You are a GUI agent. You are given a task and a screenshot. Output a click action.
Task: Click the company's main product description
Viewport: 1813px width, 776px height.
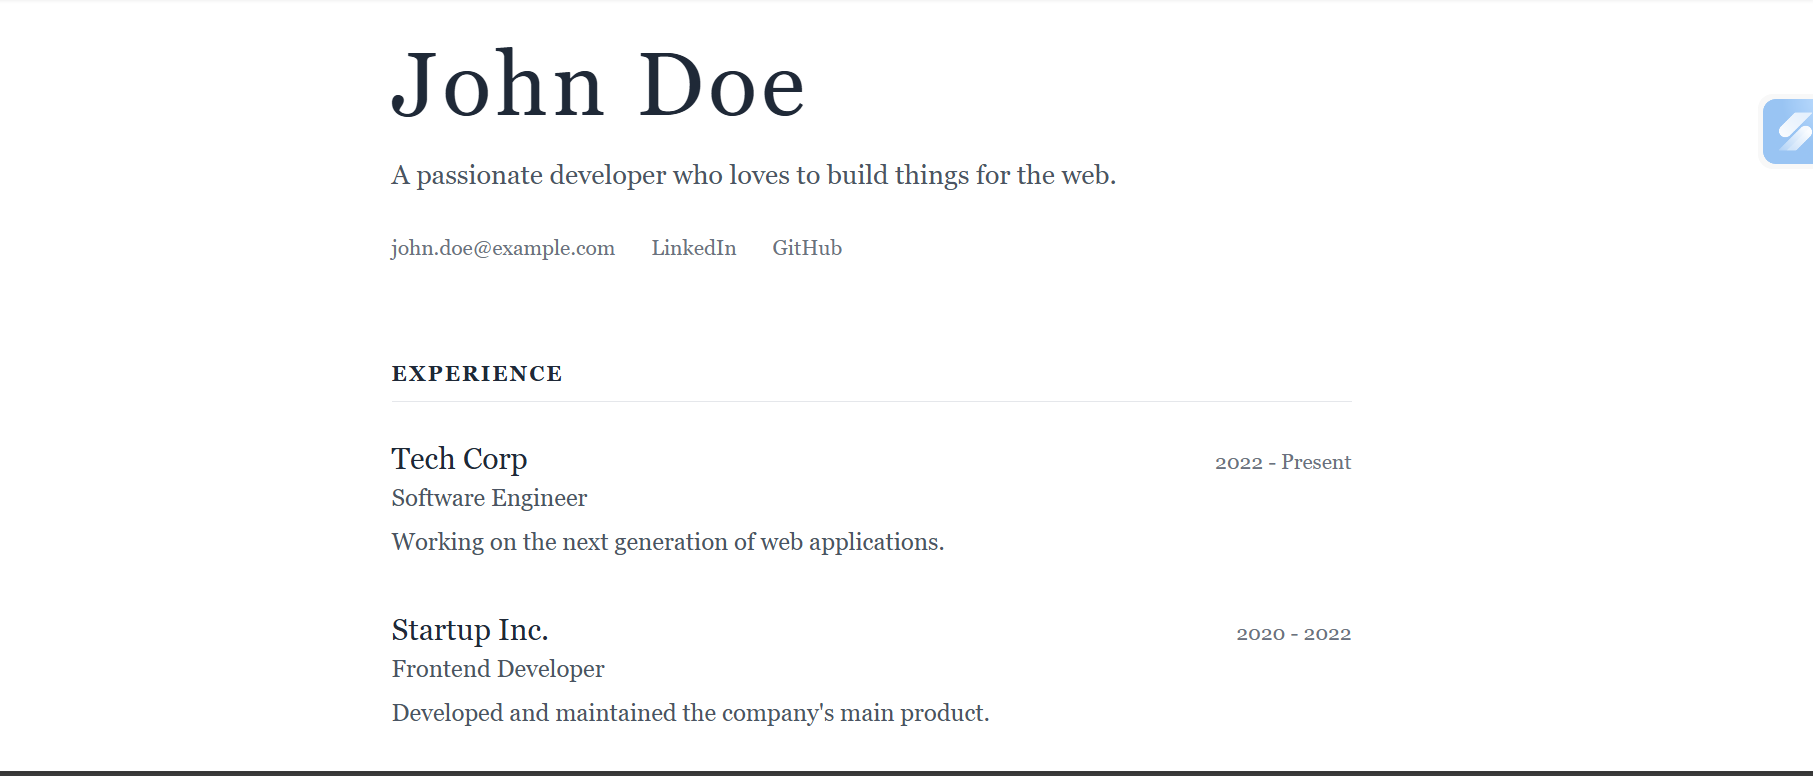690,713
